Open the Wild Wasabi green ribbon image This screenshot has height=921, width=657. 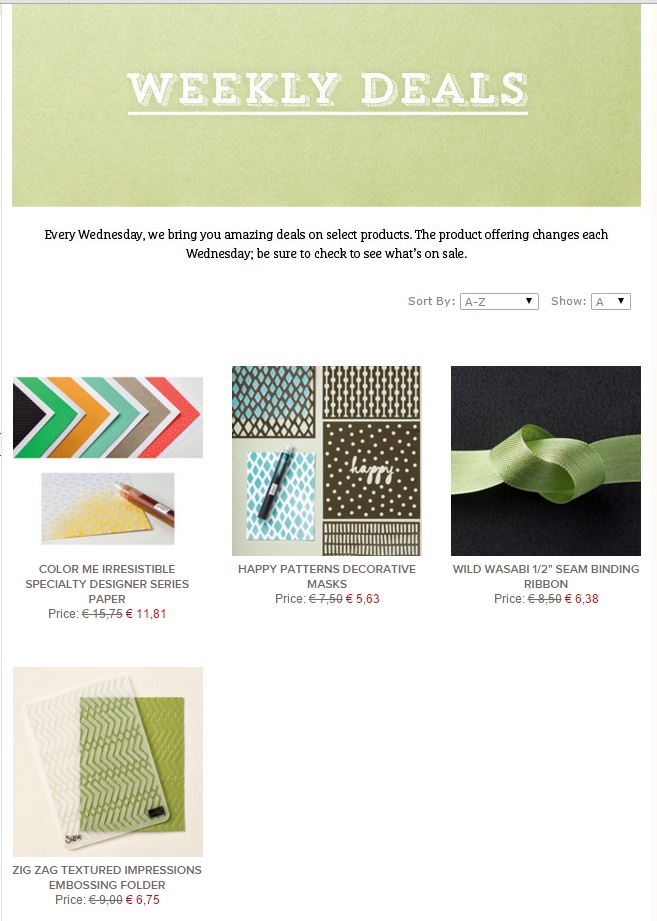[546, 461]
